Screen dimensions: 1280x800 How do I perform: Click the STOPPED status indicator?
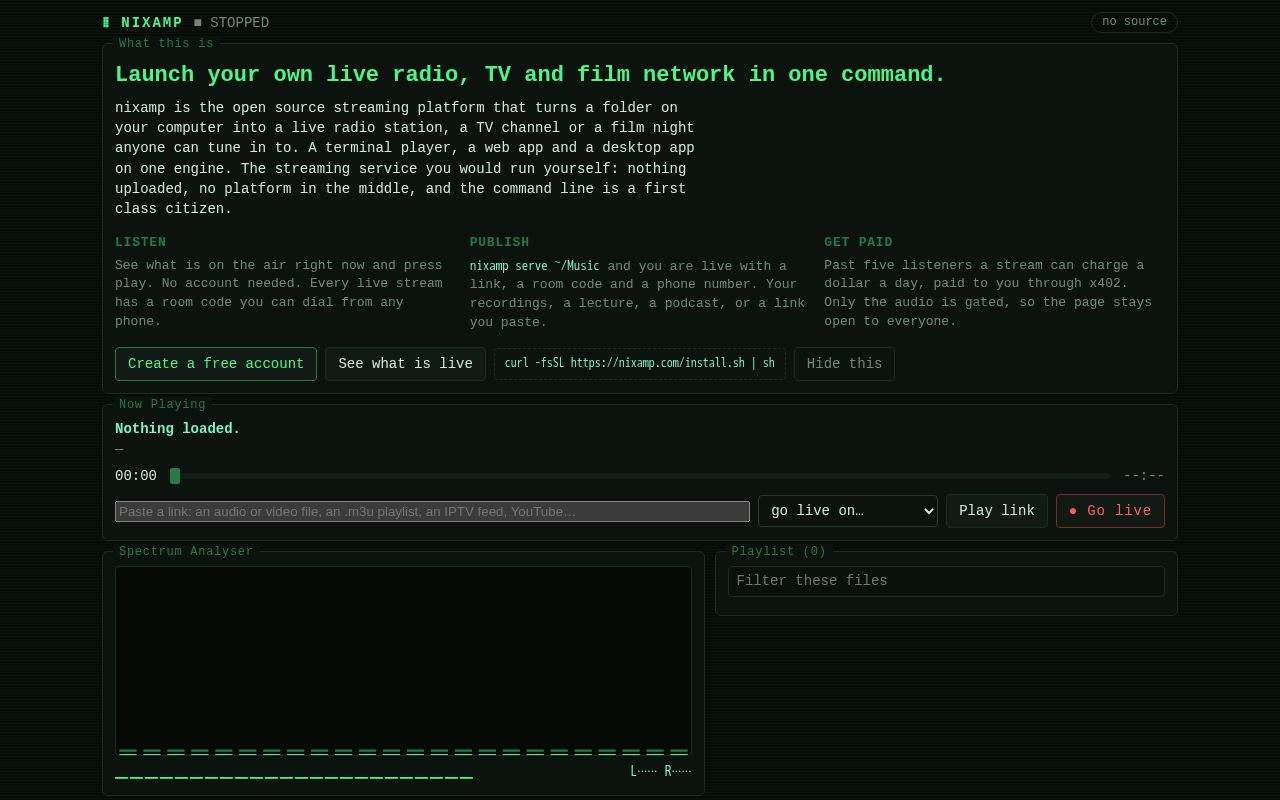[x=231, y=22]
